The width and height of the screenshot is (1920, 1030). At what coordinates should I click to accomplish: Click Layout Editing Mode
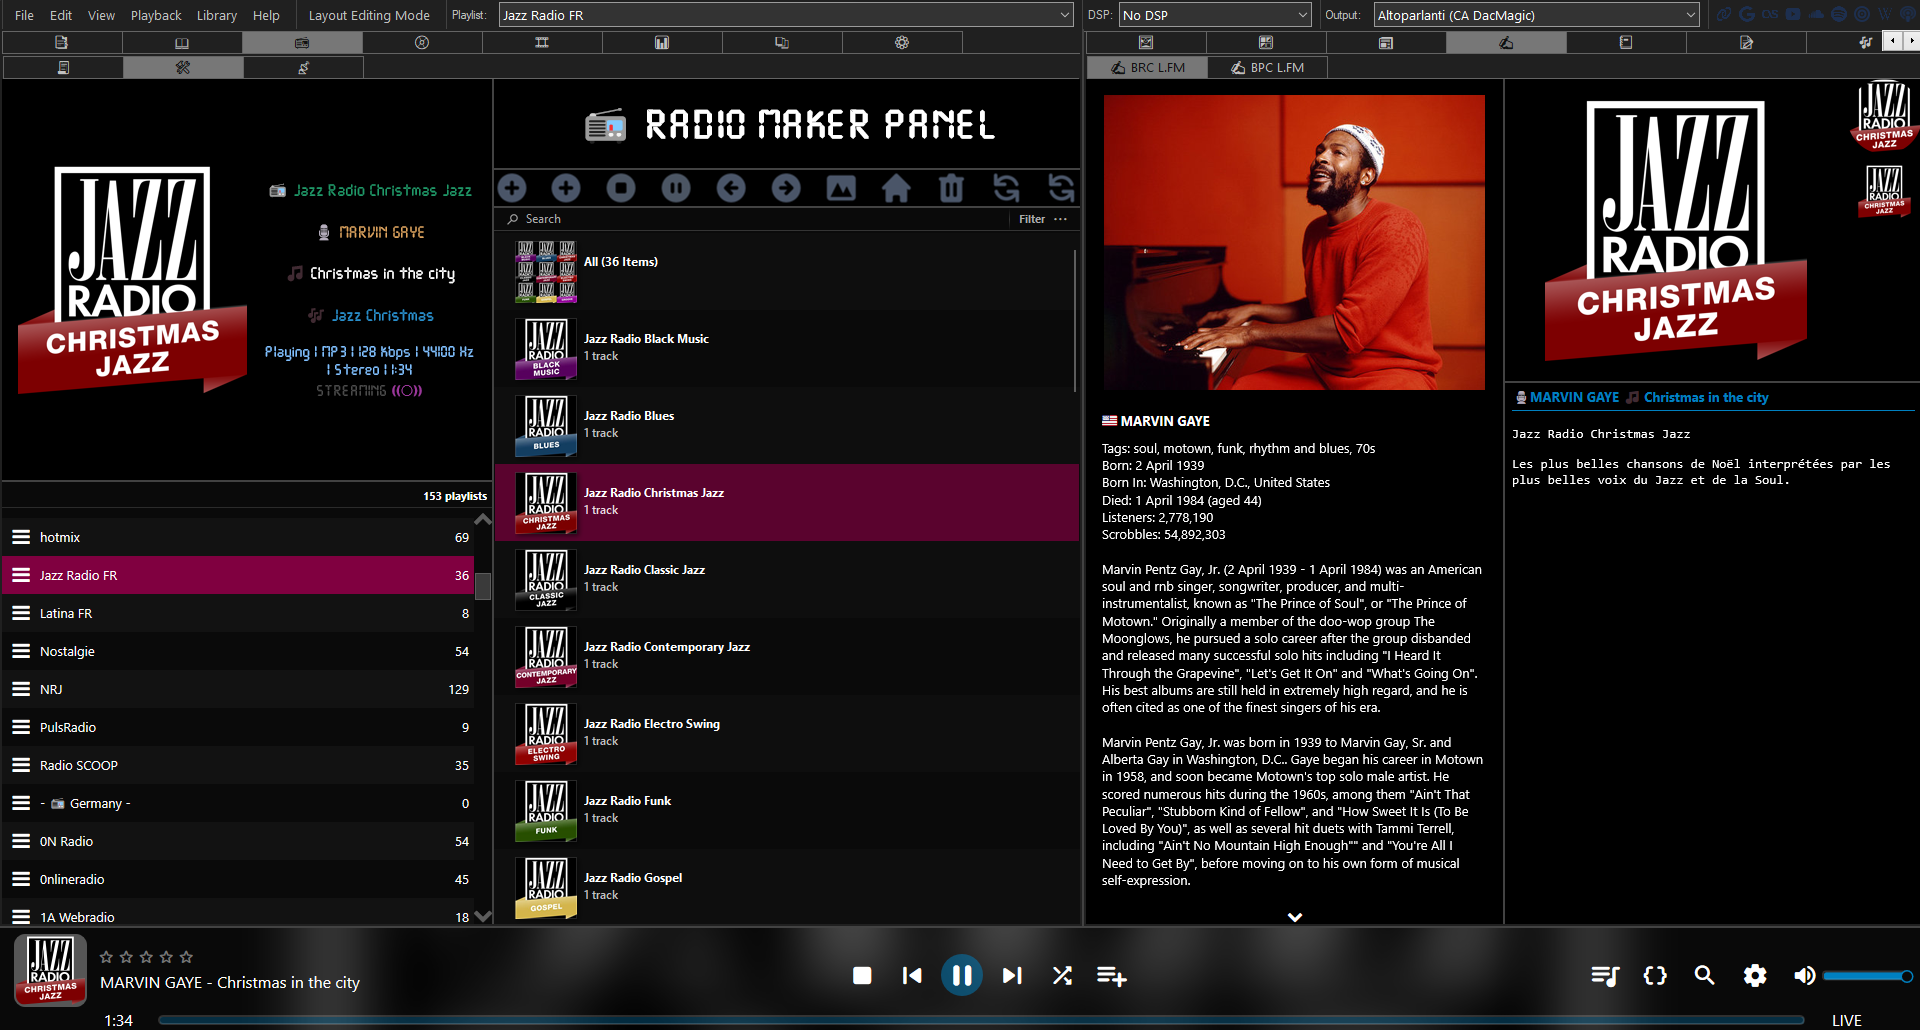click(x=369, y=15)
